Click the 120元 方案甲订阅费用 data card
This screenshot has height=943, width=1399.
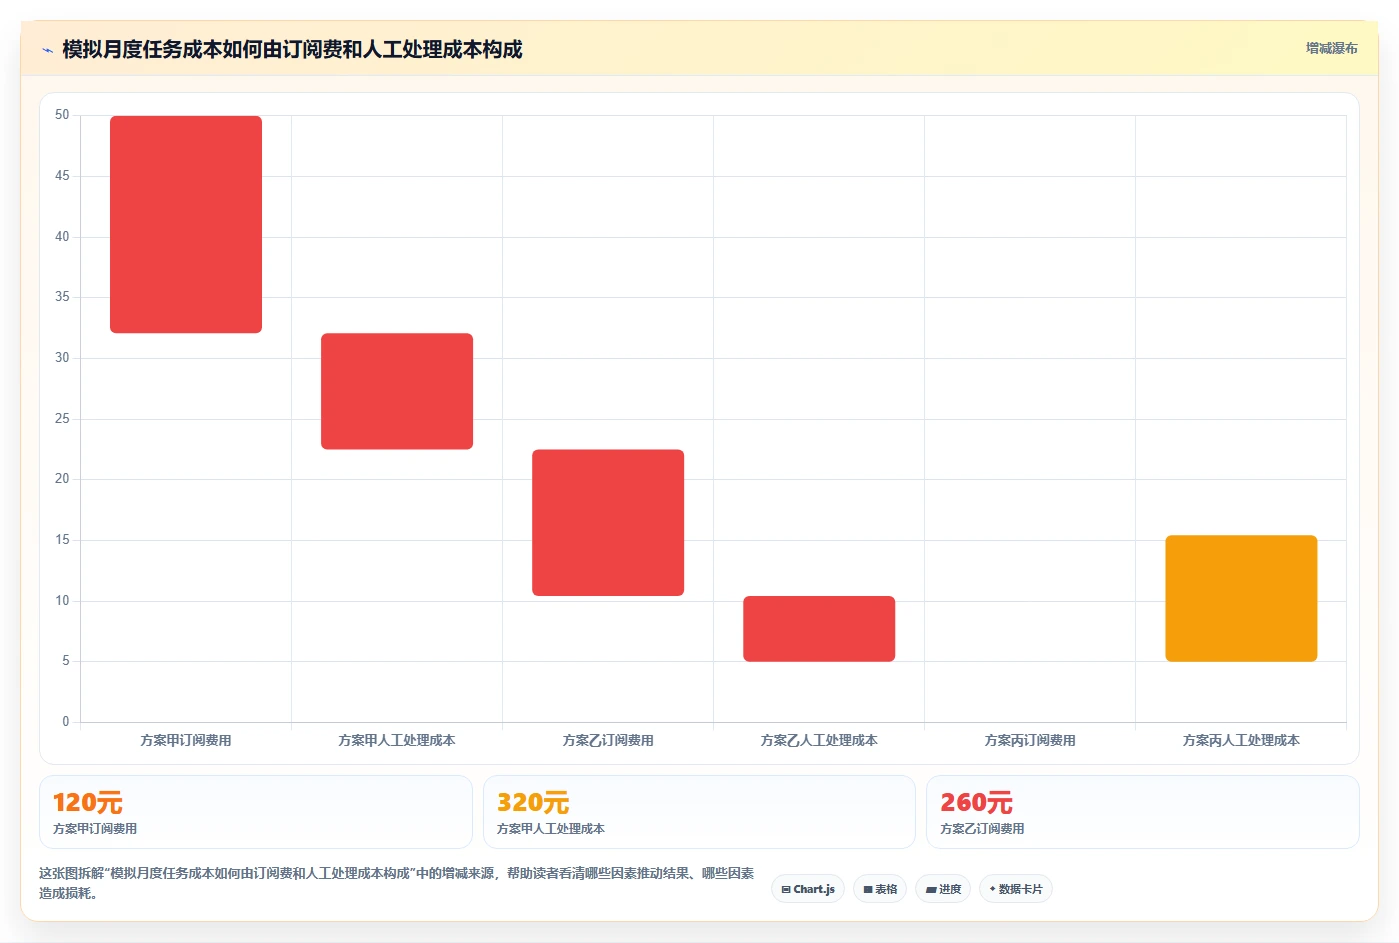click(255, 812)
